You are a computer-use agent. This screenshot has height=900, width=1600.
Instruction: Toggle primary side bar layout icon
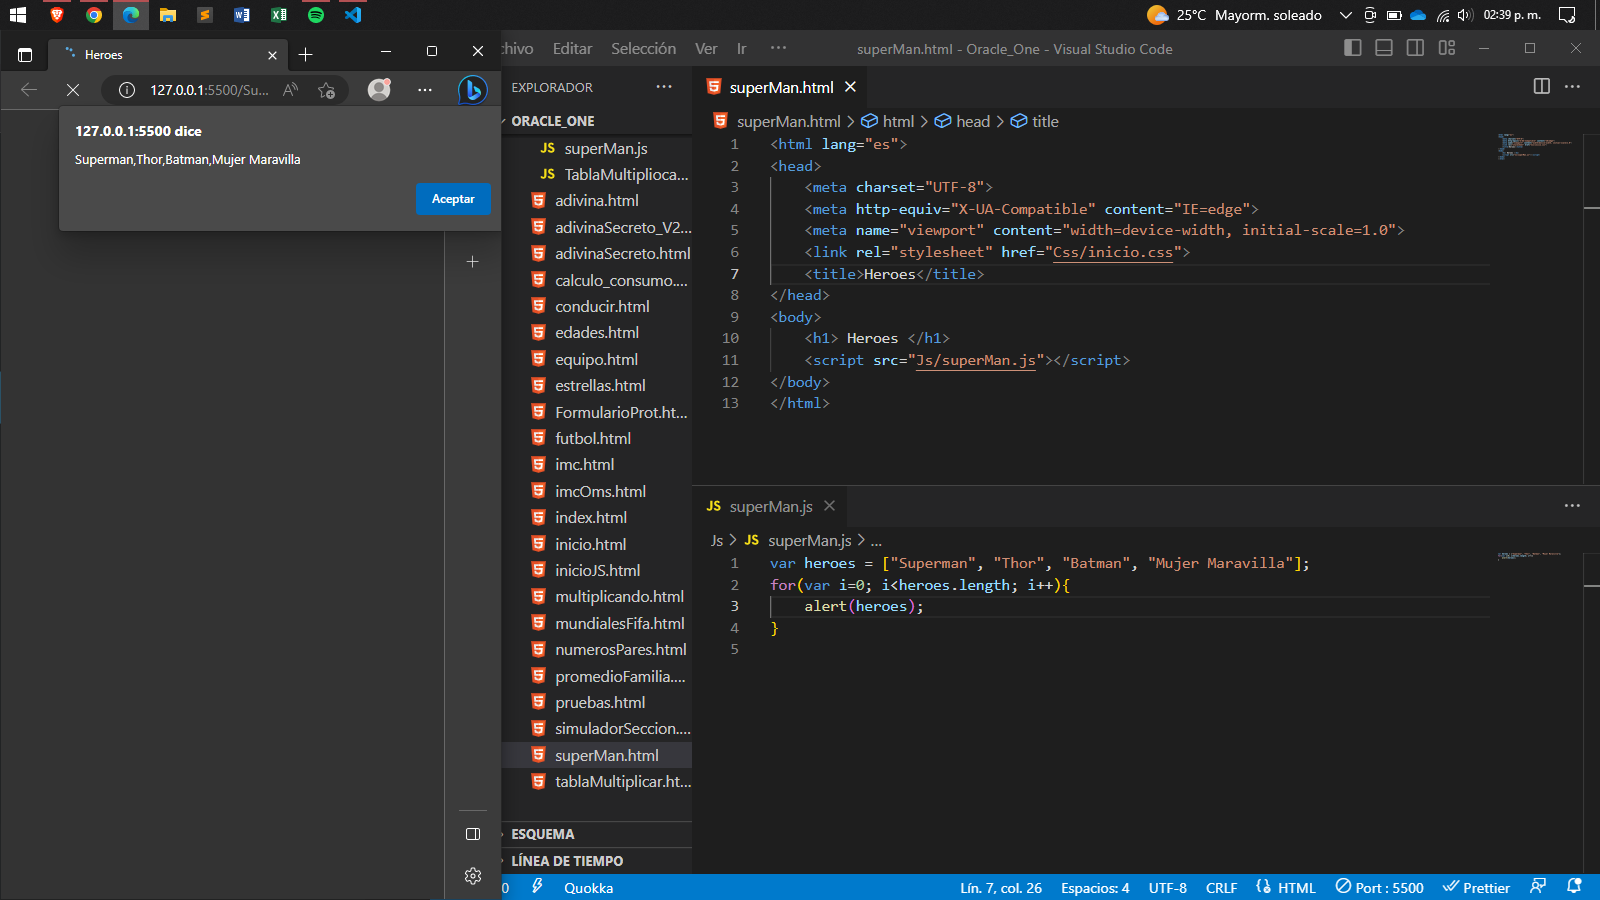[x=1353, y=48]
